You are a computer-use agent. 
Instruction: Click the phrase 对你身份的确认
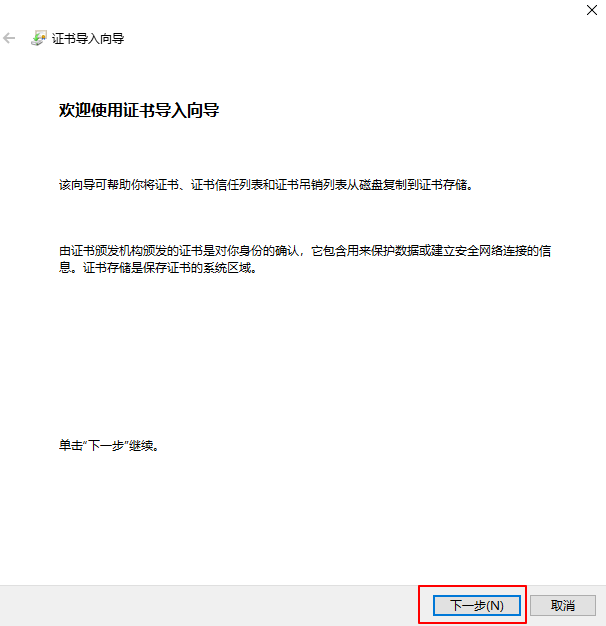coord(260,251)
